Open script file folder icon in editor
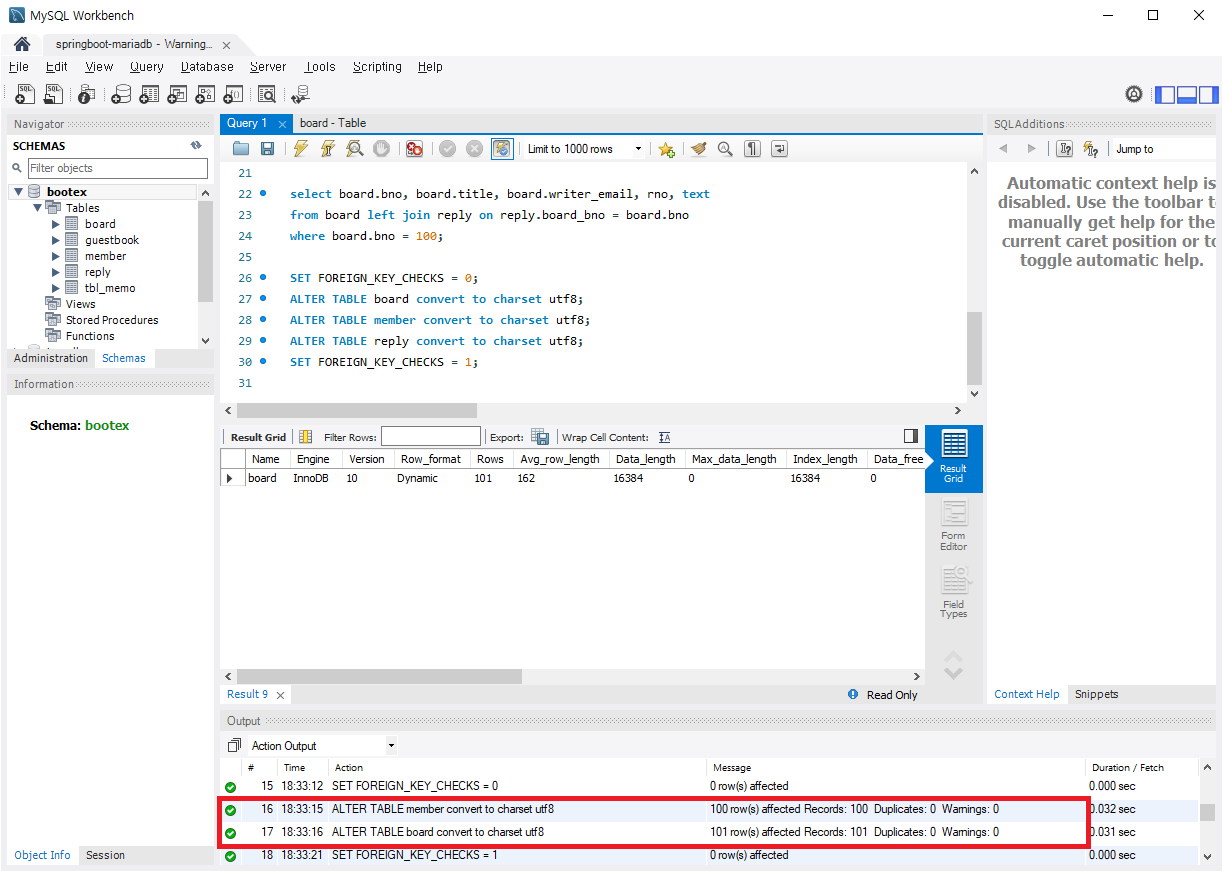The image size is (1223, 872). 241,149
